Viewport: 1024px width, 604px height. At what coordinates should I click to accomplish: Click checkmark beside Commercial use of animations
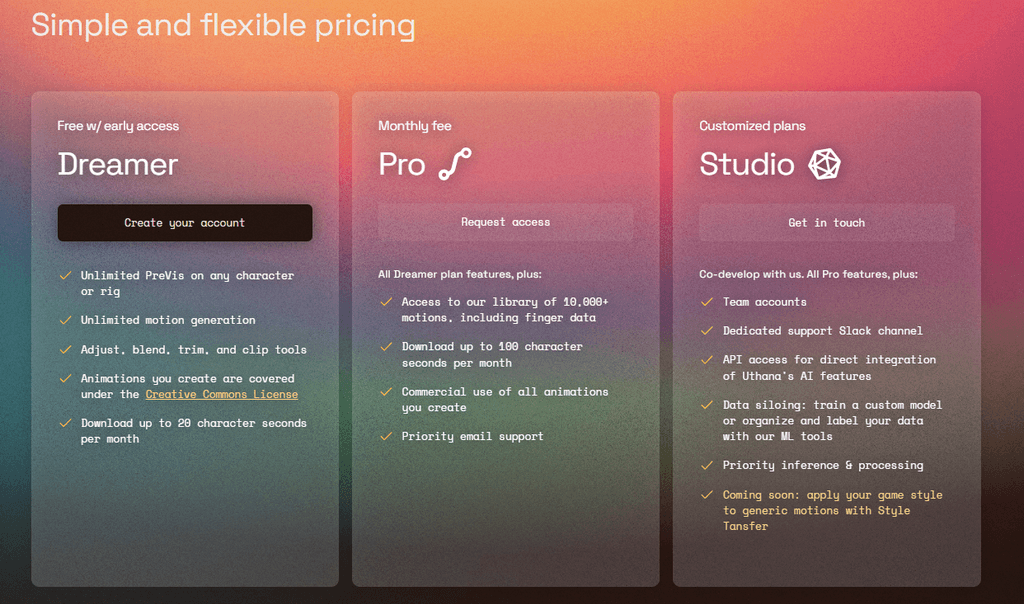(x=386, y=392)
